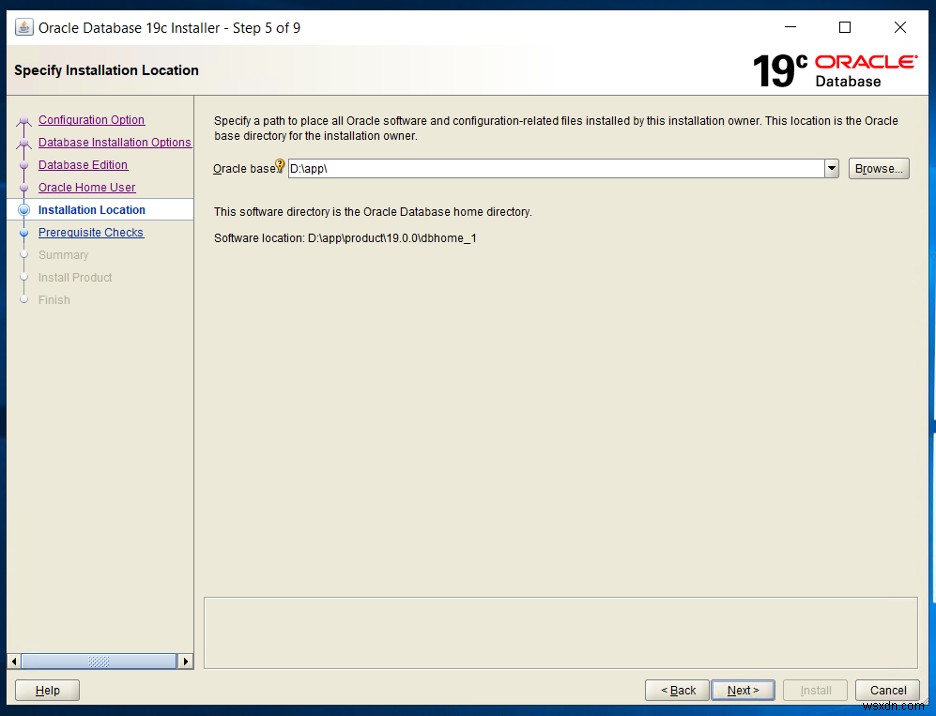Click the help bulb icon beside Oracle base

click(280, 164)
